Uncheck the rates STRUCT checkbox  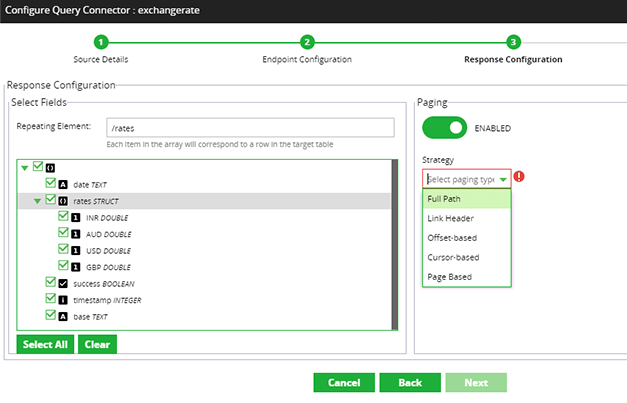[50, 199]
